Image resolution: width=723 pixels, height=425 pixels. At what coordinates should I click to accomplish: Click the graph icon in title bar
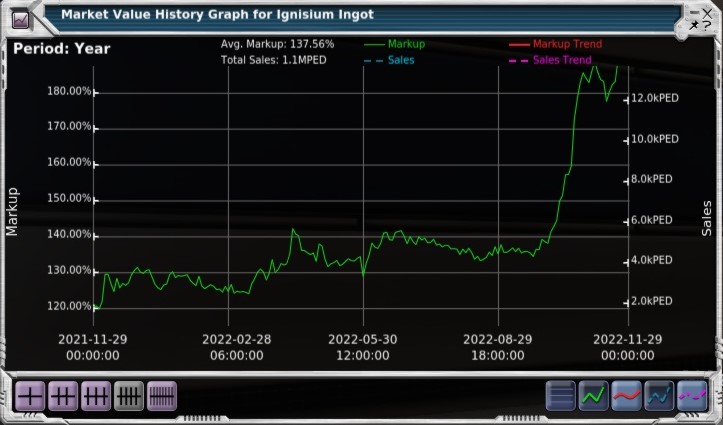21,19
